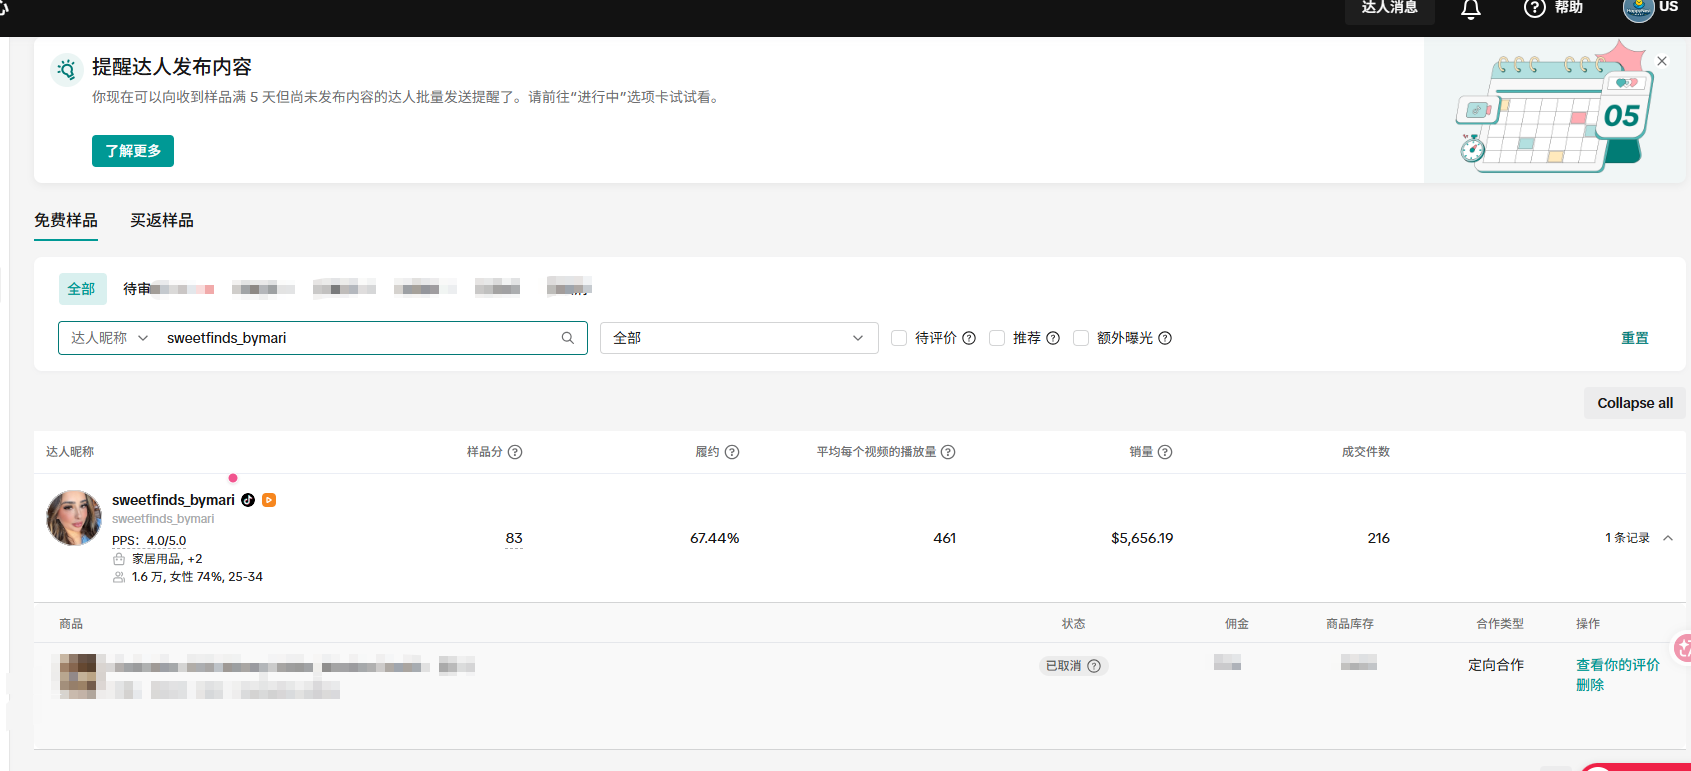Click the sweetfinds_bymari creator avatar
Image resolution: width=1691 pixels, height=771 pixels.
pyautogui.click(x=74, y=518)
